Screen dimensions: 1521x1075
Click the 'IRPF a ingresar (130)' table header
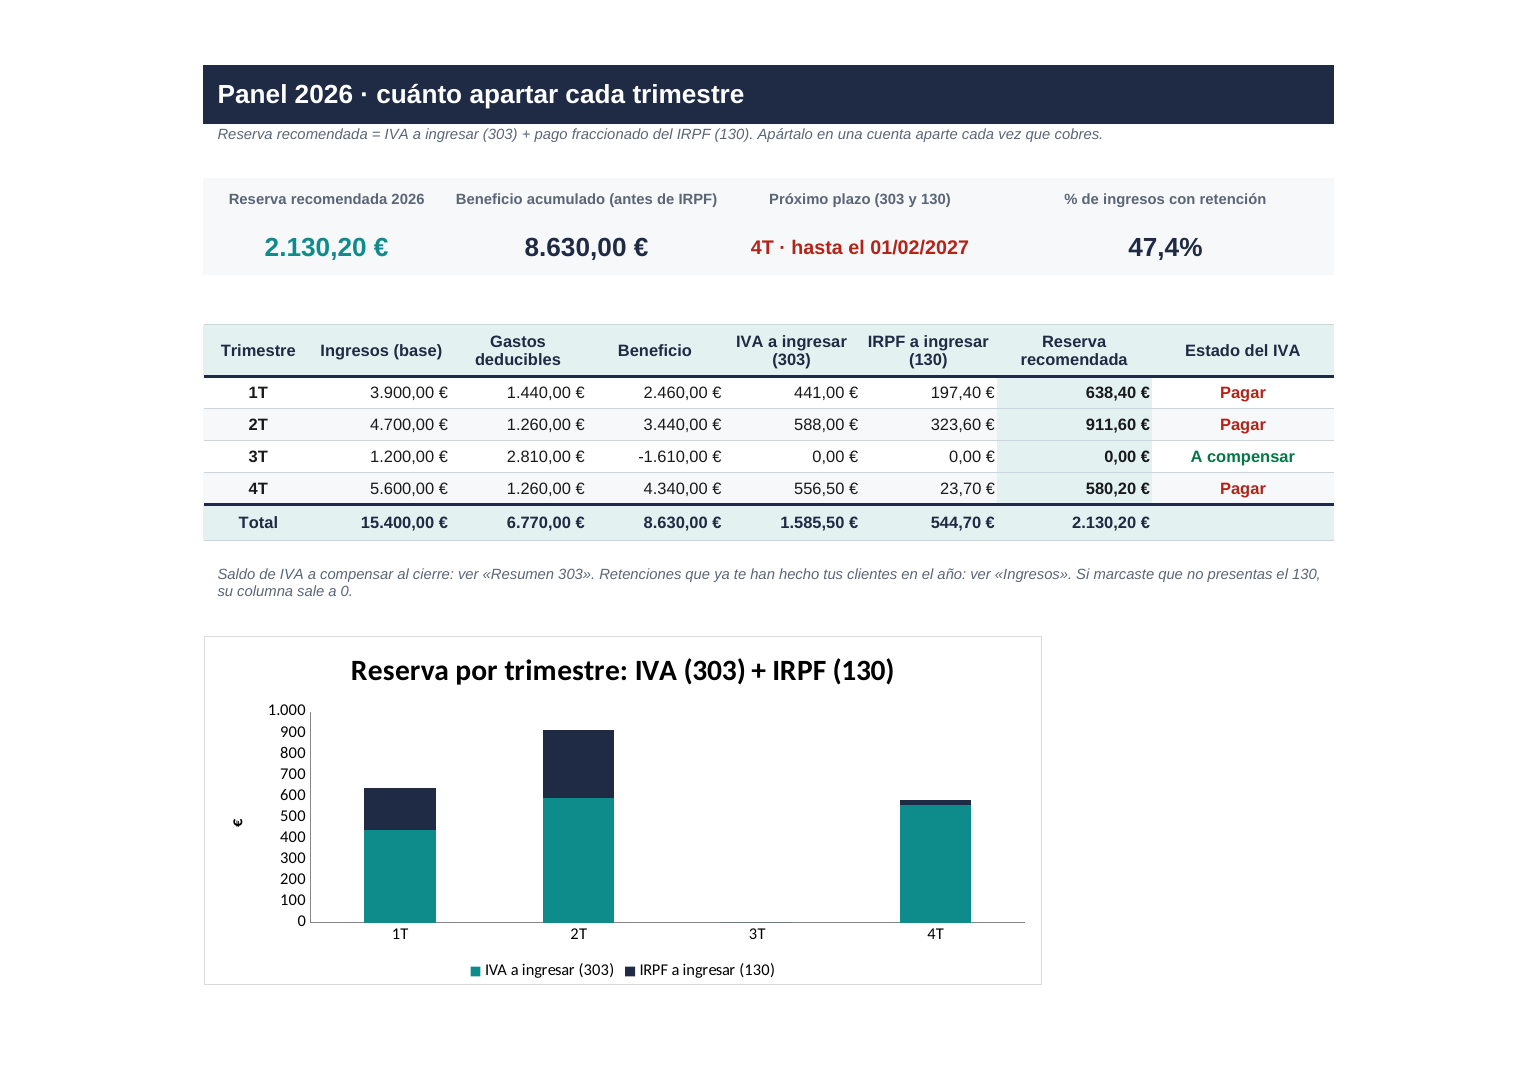tap(928, 351)
